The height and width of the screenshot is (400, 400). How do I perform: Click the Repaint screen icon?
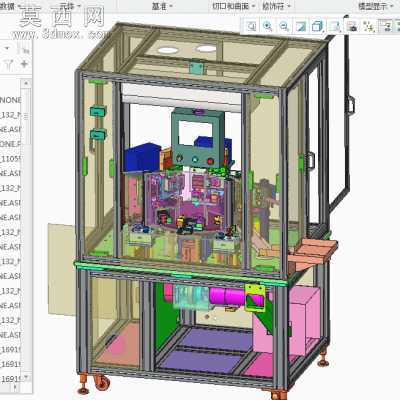point(301,26)
